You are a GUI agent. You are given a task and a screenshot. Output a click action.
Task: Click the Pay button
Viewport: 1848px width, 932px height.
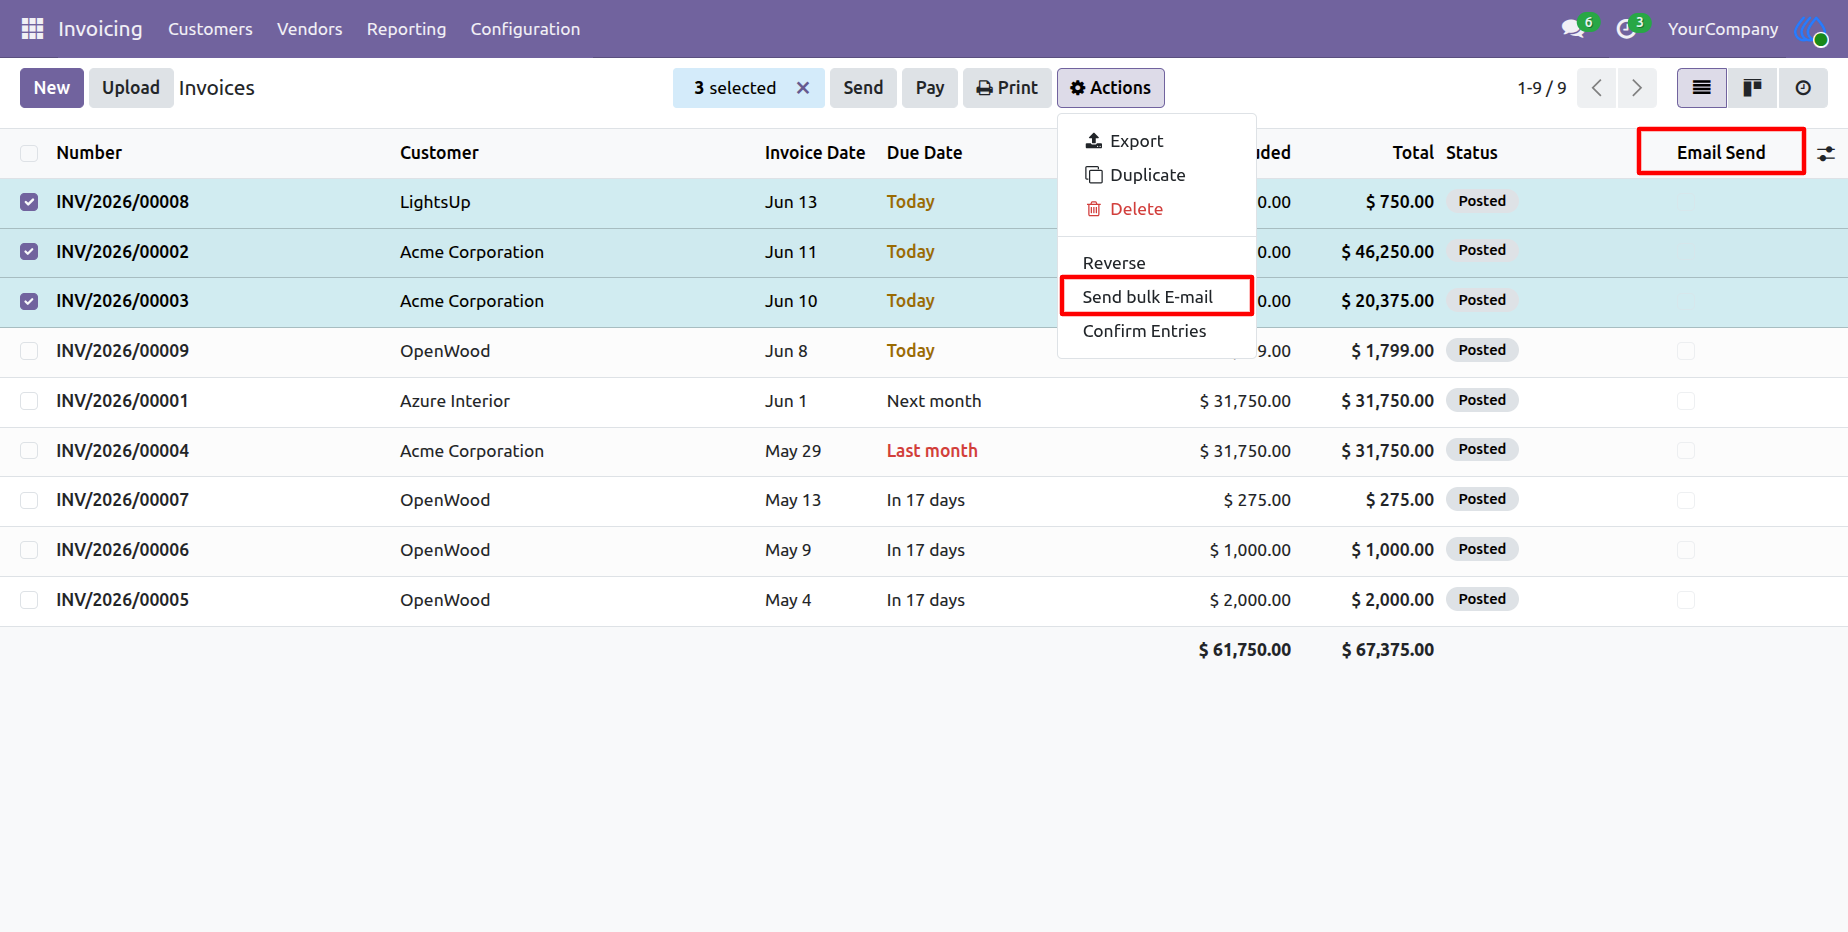pos(930,88)
